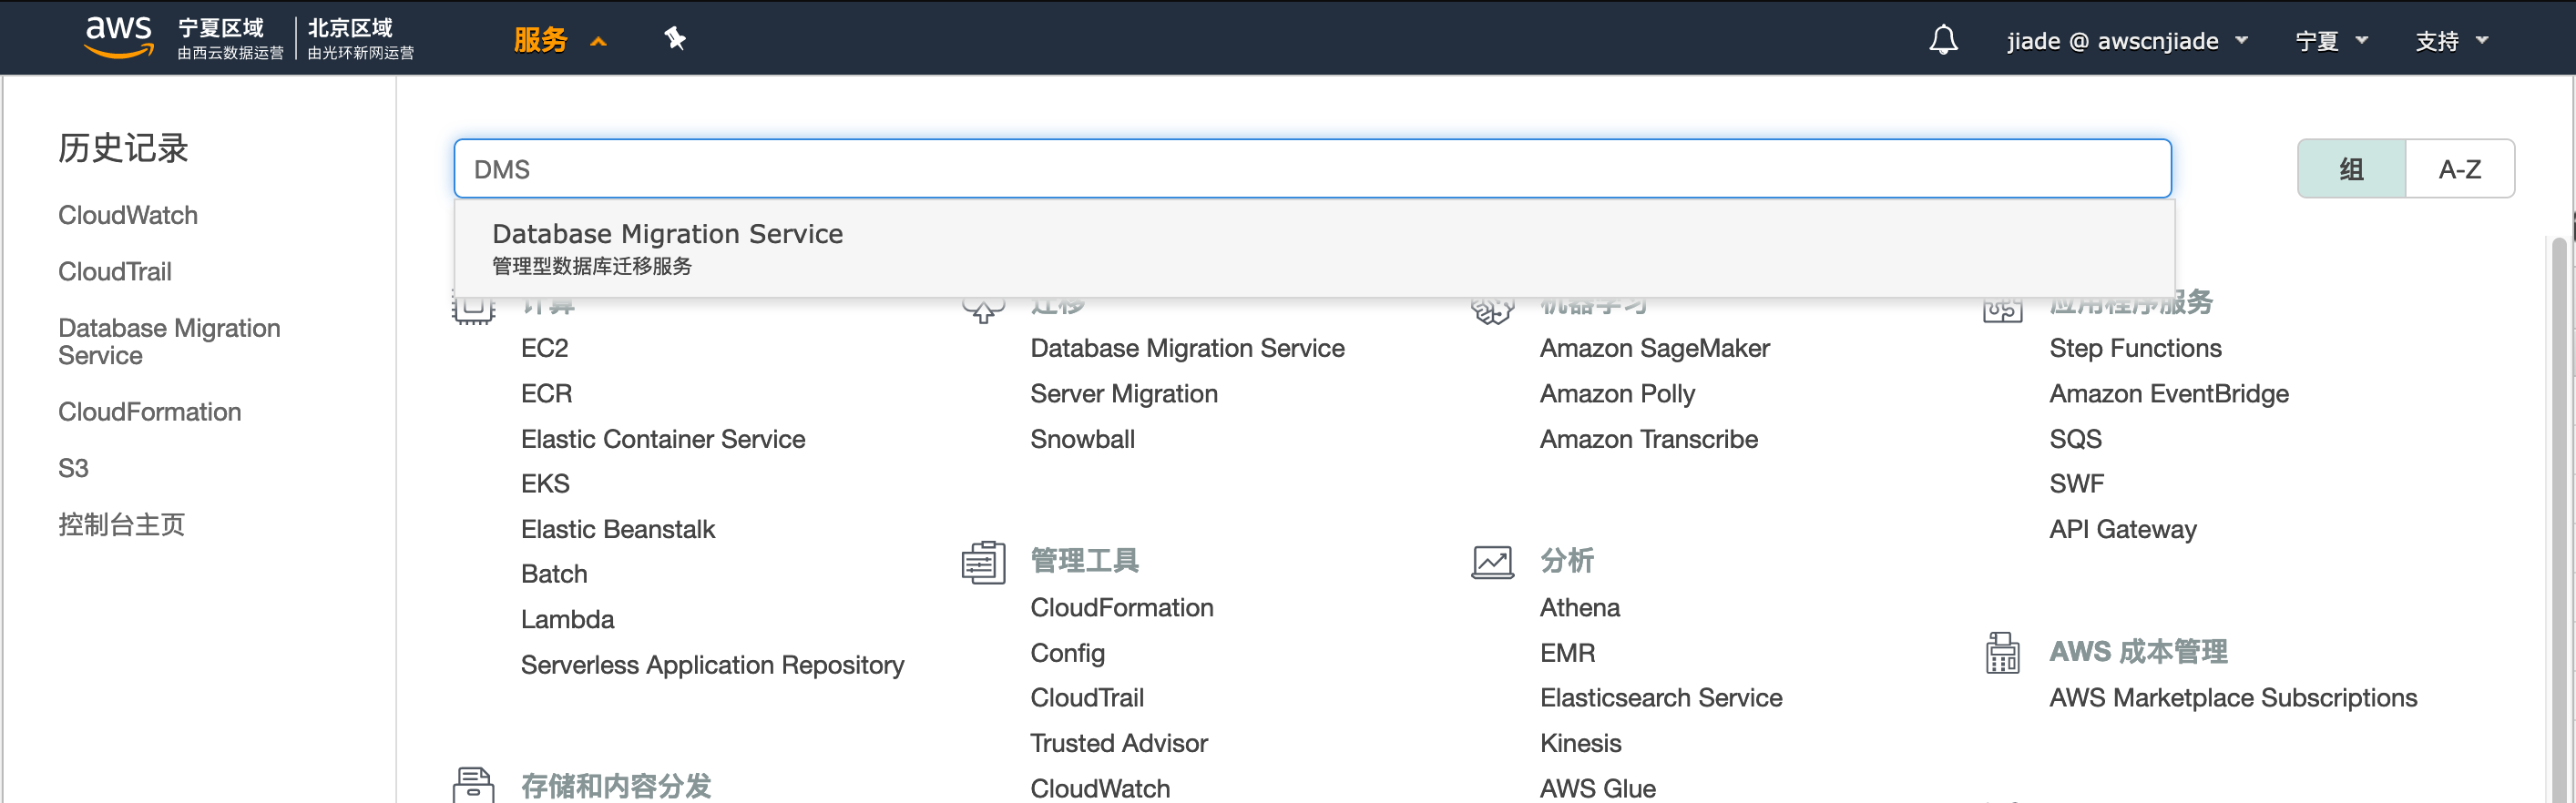Open Step Functions service

tap(2135, 348)
